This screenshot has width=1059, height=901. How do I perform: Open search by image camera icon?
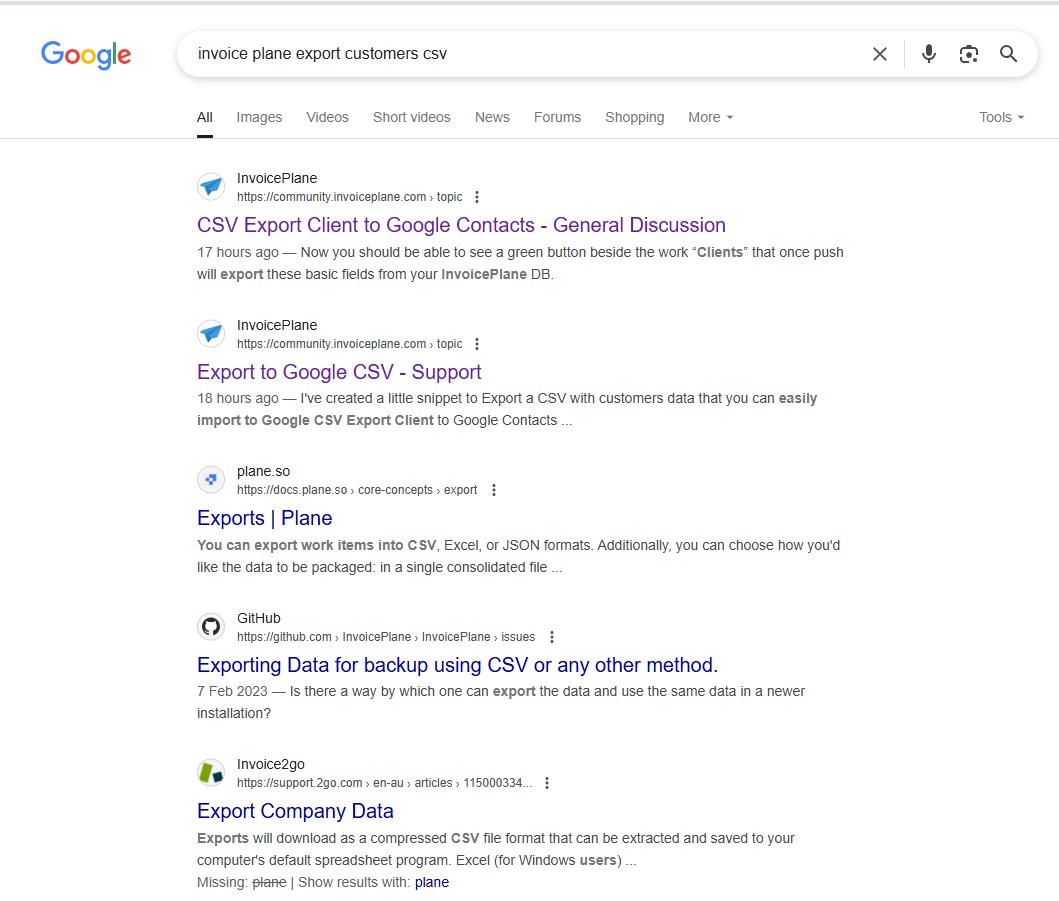click(968, 54)
